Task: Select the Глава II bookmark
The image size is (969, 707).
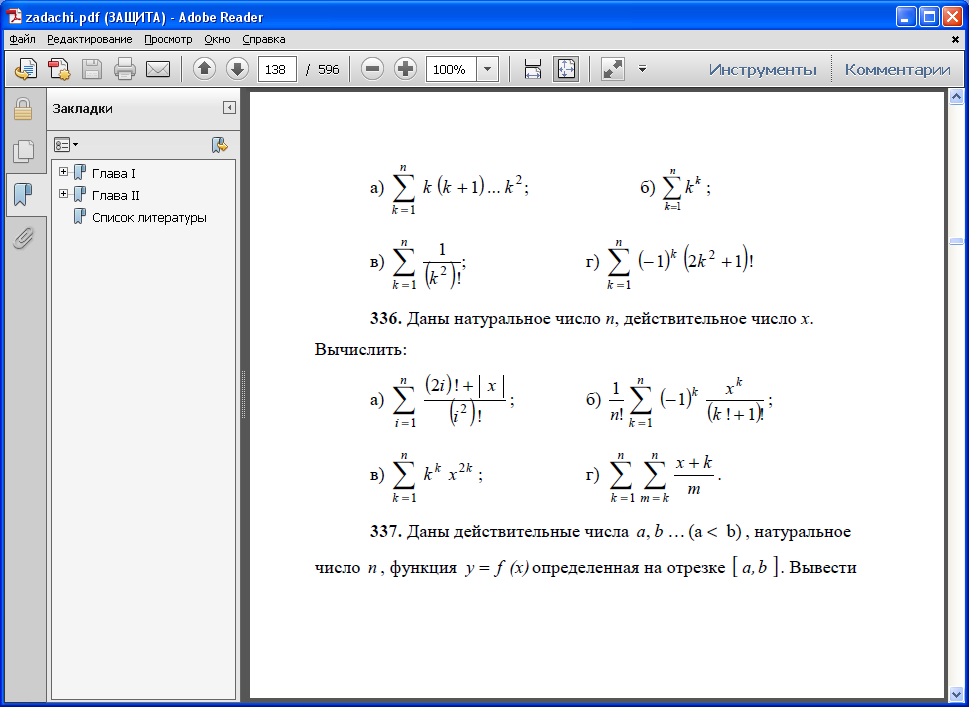Action: pos(116,196)
